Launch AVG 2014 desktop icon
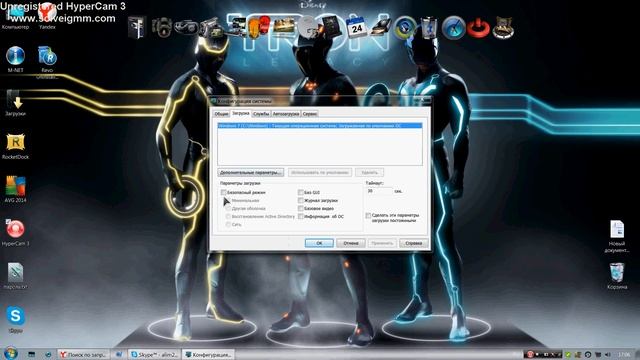 point(16,189)
